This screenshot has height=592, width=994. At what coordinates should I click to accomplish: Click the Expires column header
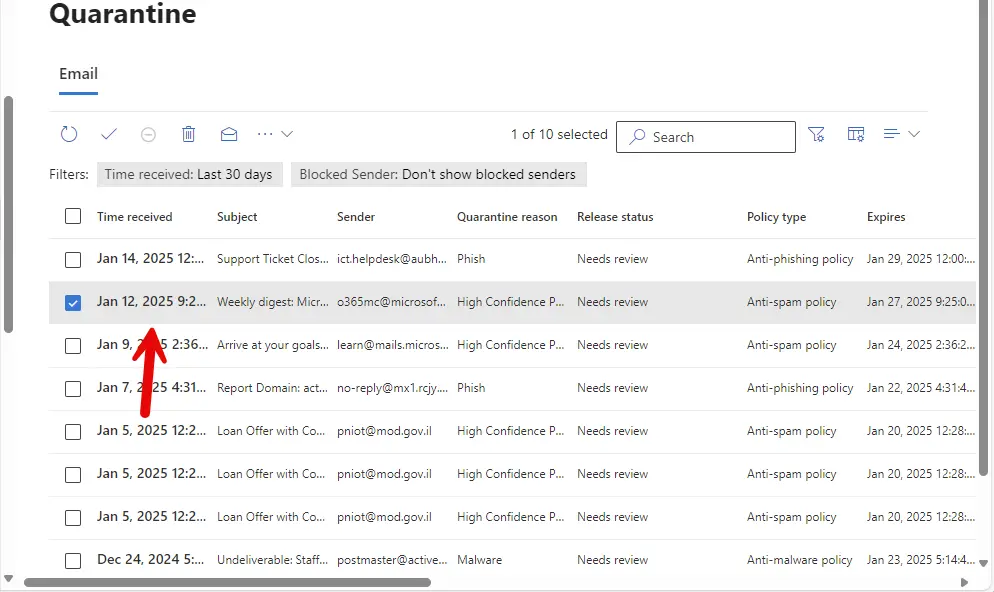886,217
